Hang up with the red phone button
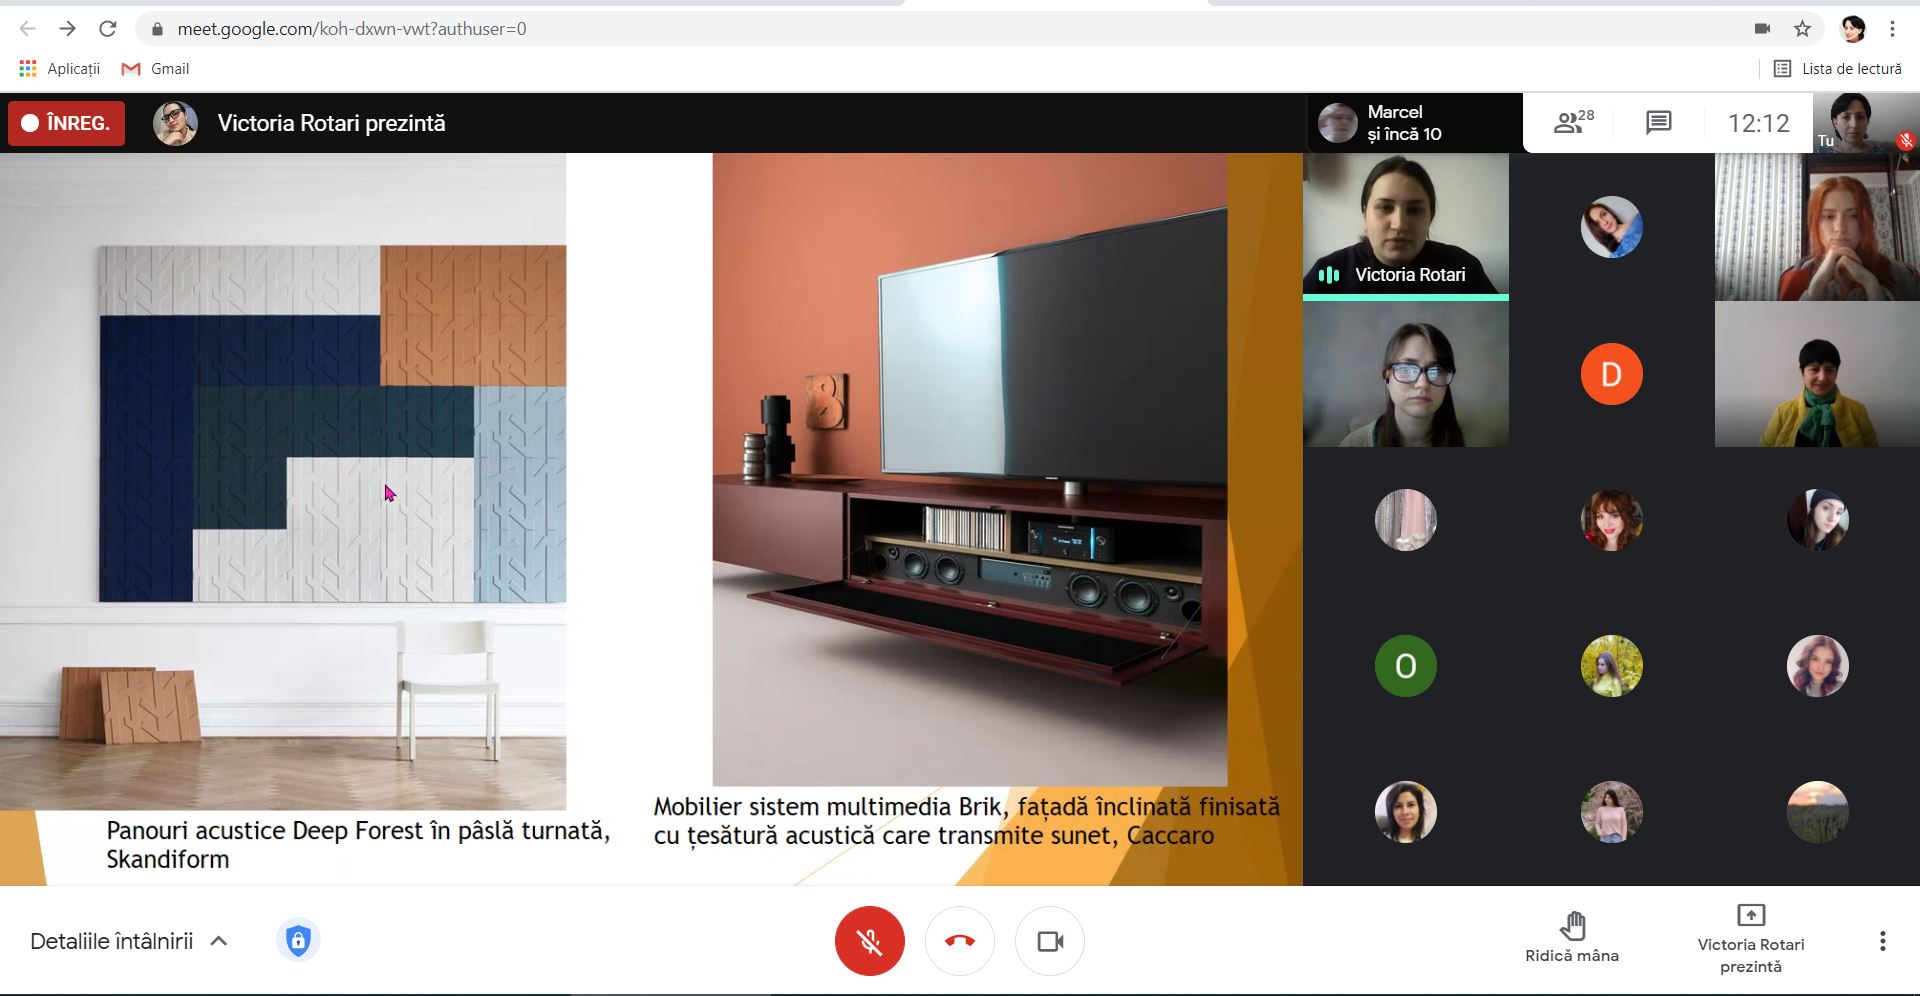The height and width of the screenshot is (996, 1920). coord(959,941)
